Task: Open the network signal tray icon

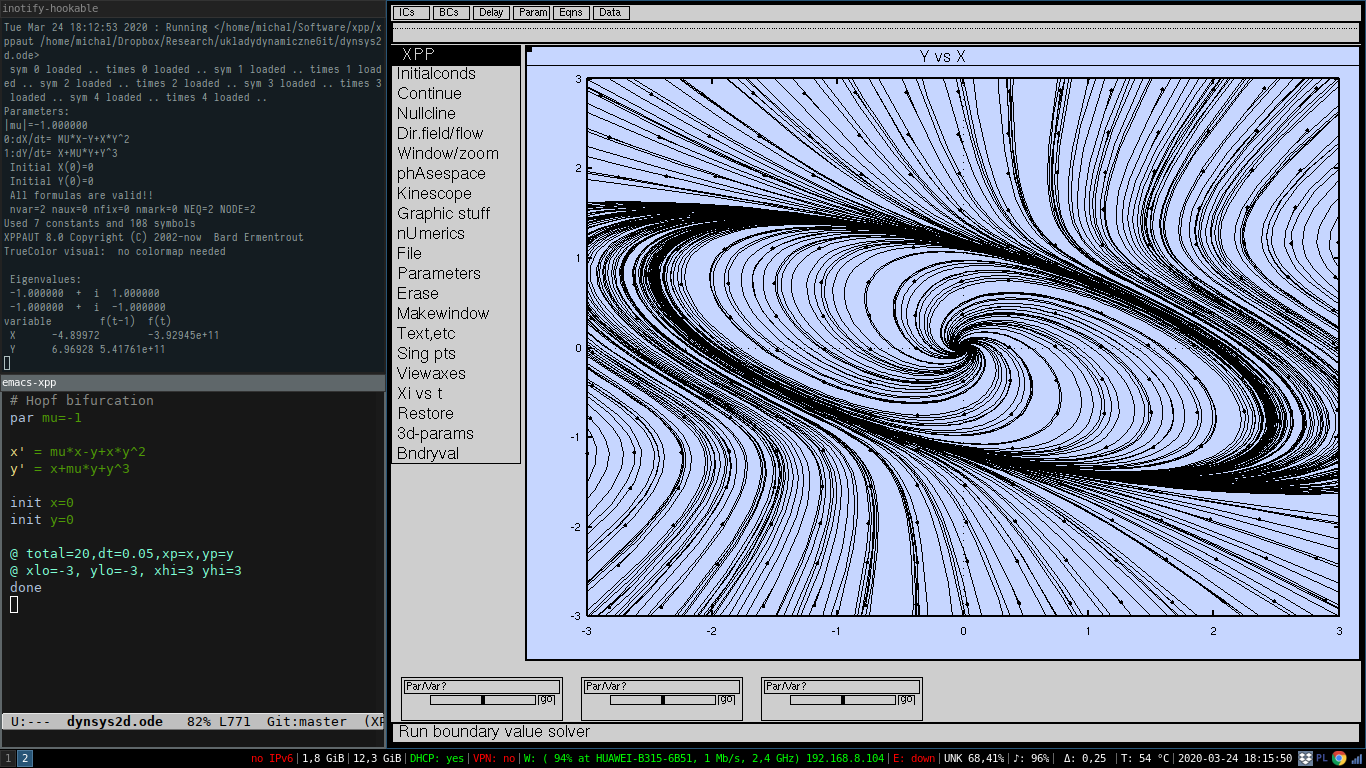Action: tap(1356, 758)
